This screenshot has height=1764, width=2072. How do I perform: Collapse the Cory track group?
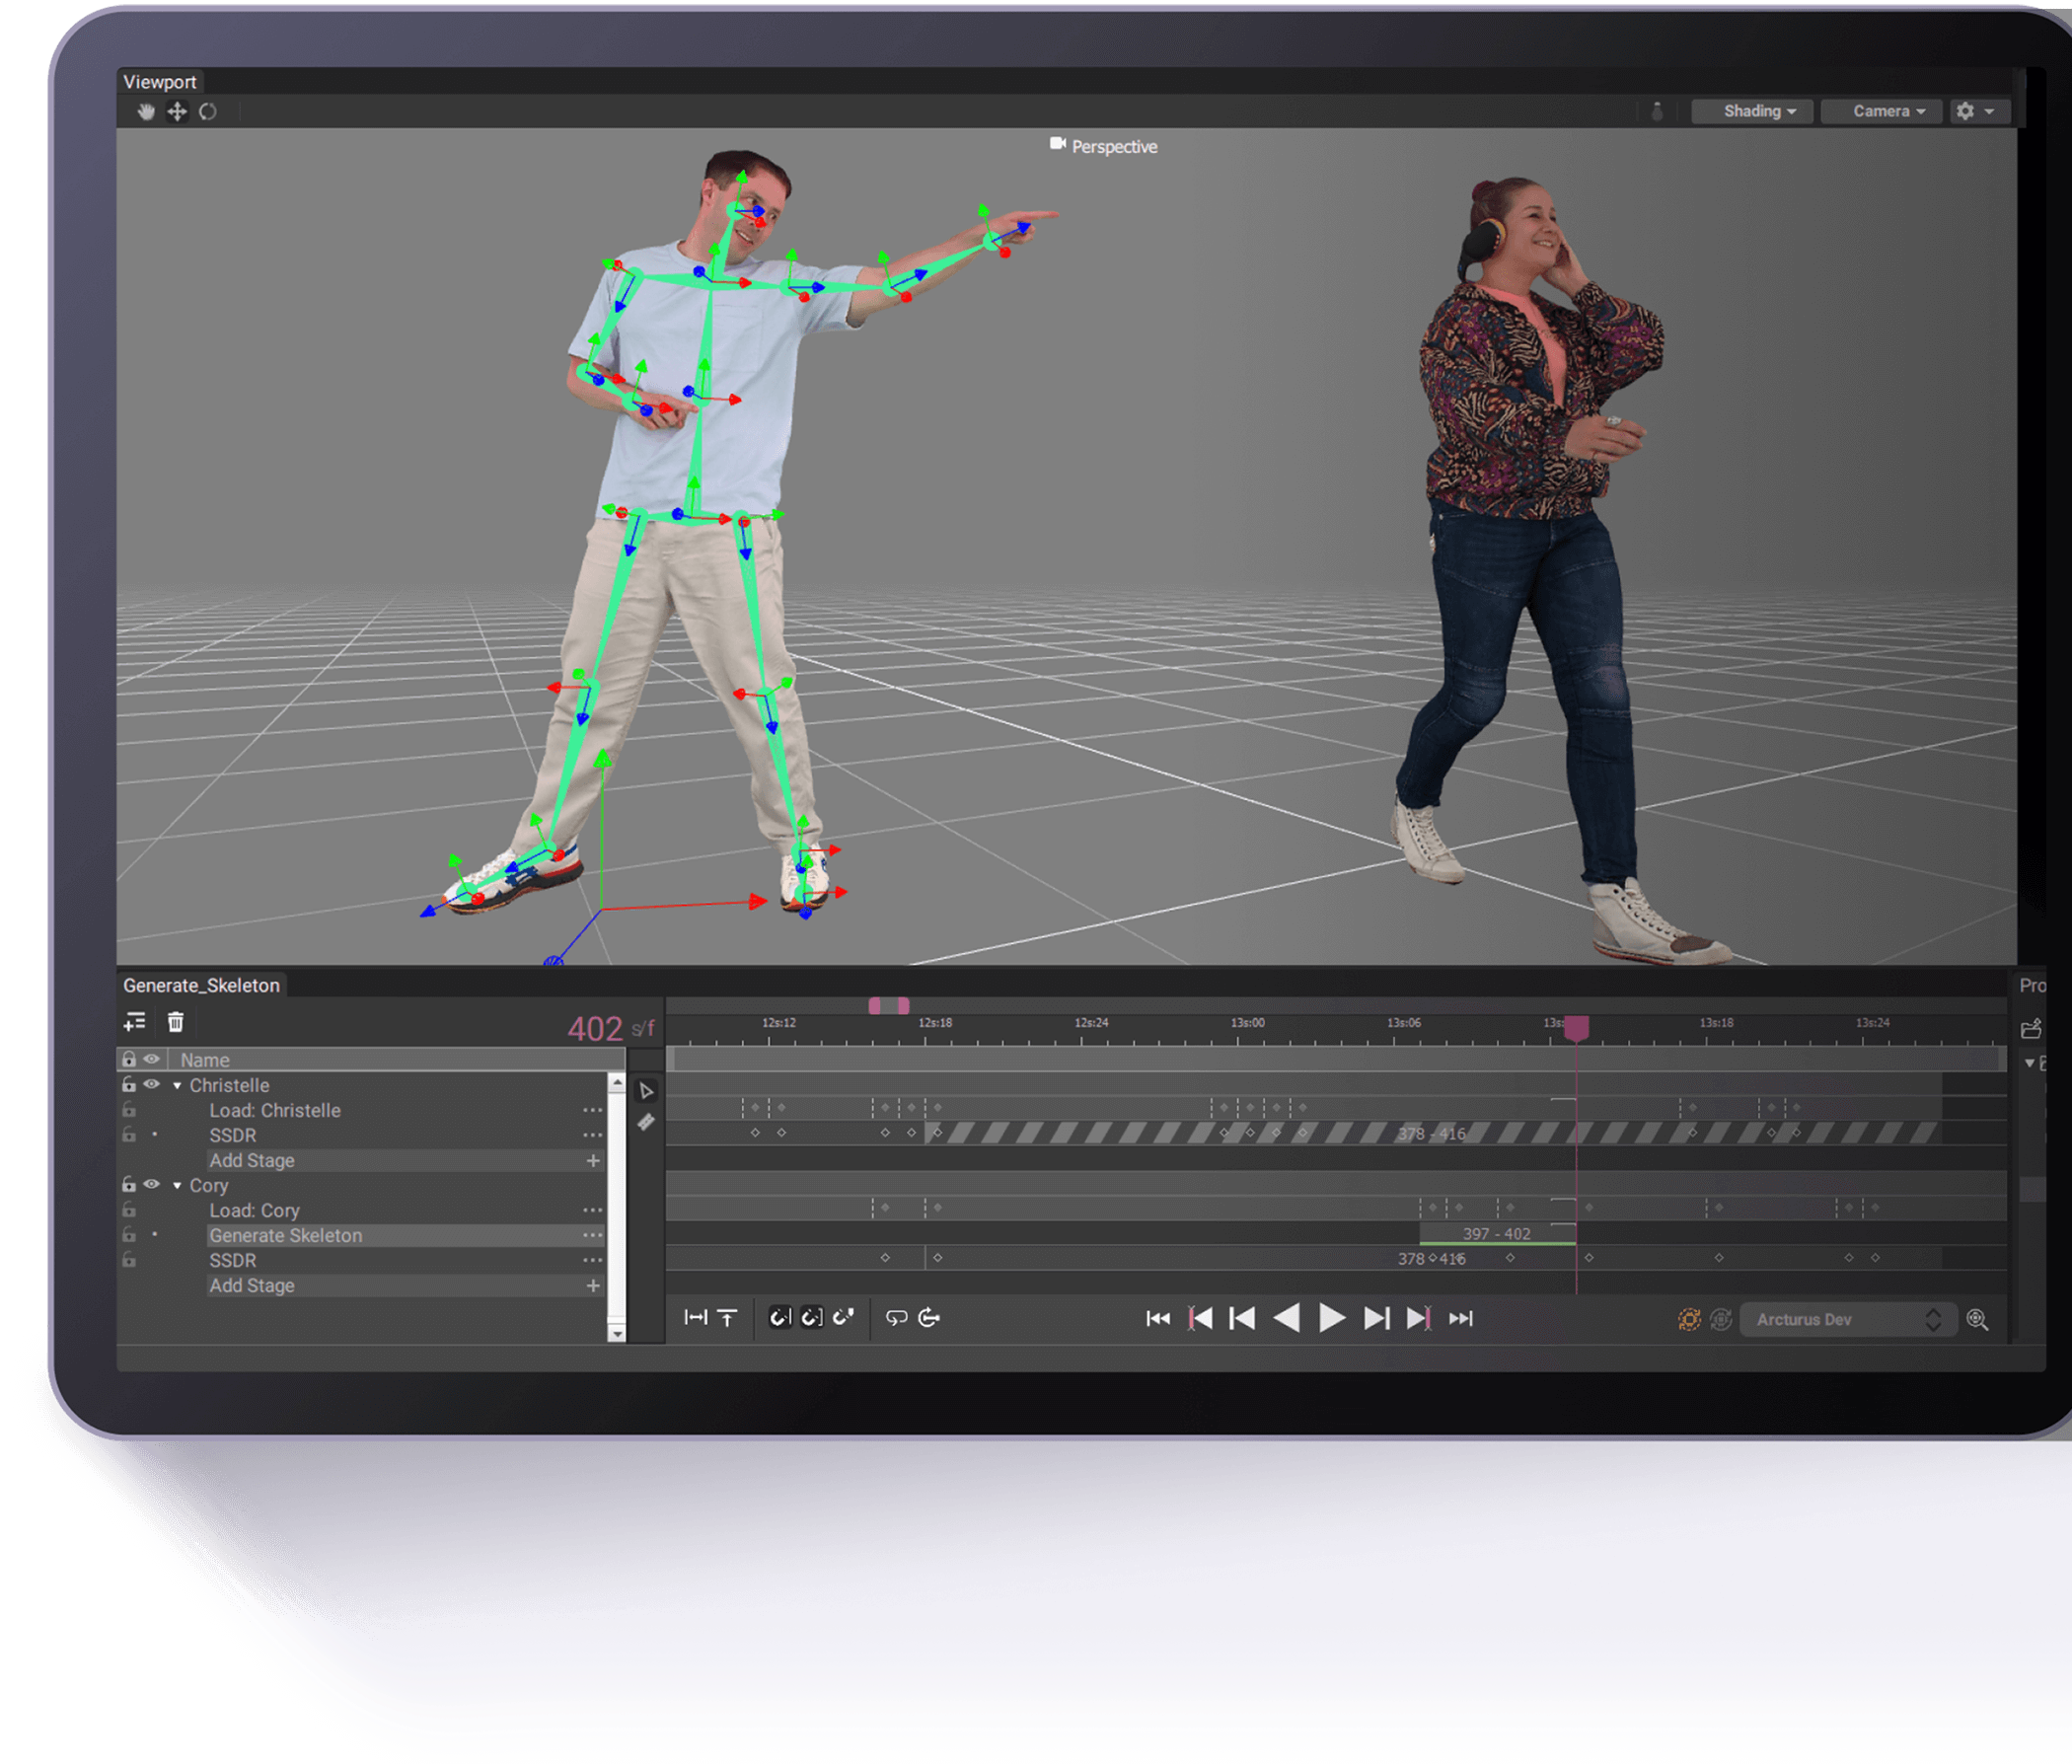tap(177, 1186)
